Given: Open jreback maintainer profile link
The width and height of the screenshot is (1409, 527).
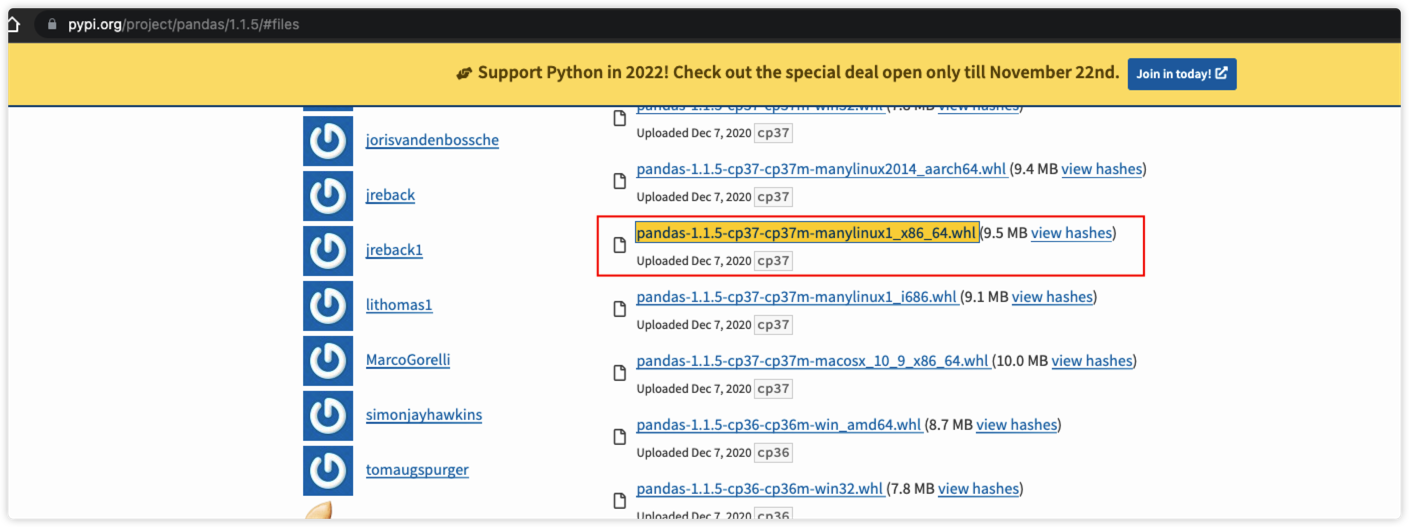Looking at the screenshot, I should [x=390, y=195].
